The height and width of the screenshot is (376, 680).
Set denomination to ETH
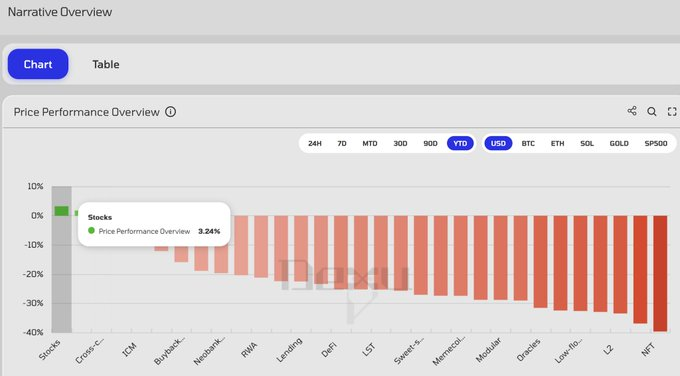[x=558, y=144]
